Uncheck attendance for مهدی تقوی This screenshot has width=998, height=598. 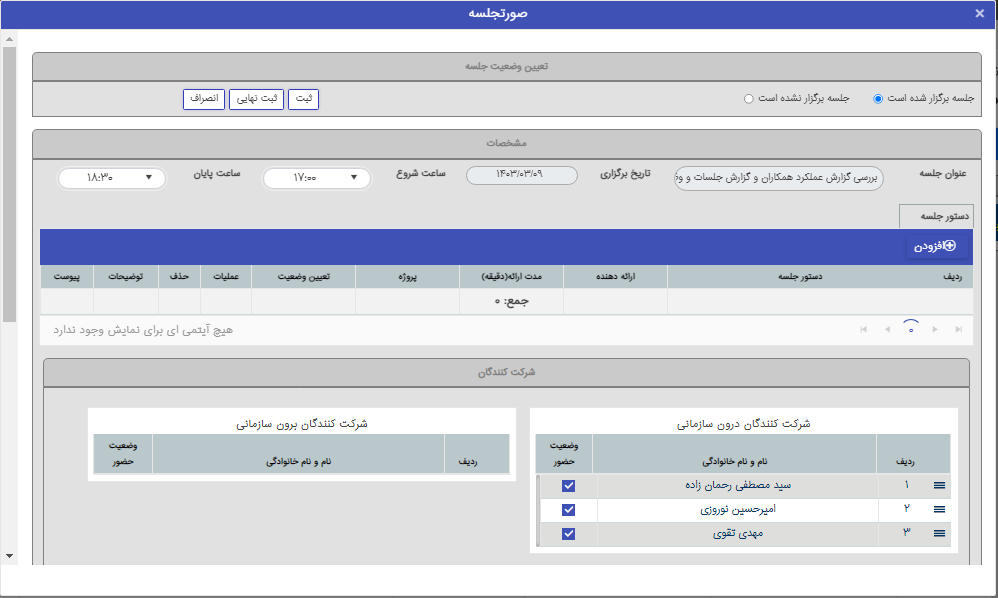coord(567,533)
